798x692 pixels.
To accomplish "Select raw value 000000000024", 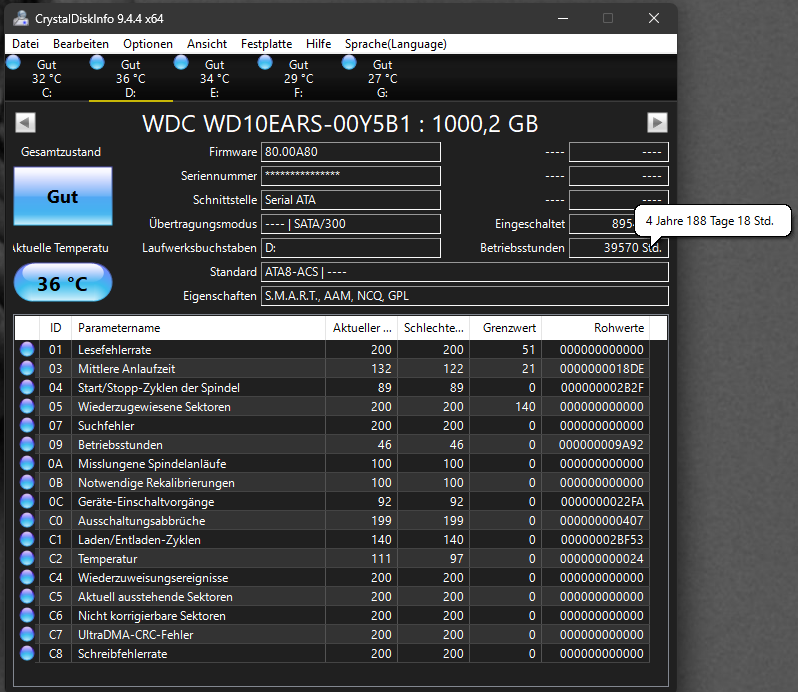I will [602, 559].
